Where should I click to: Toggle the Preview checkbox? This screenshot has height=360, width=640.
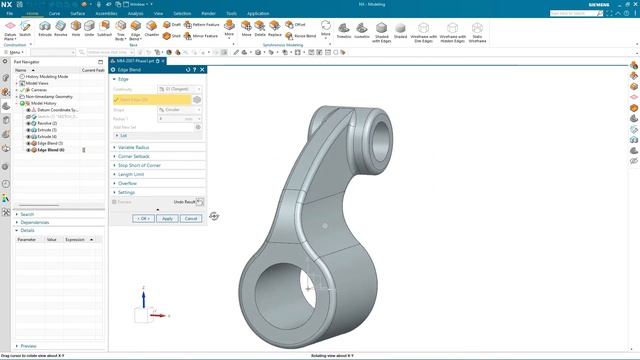click(114, 202)
